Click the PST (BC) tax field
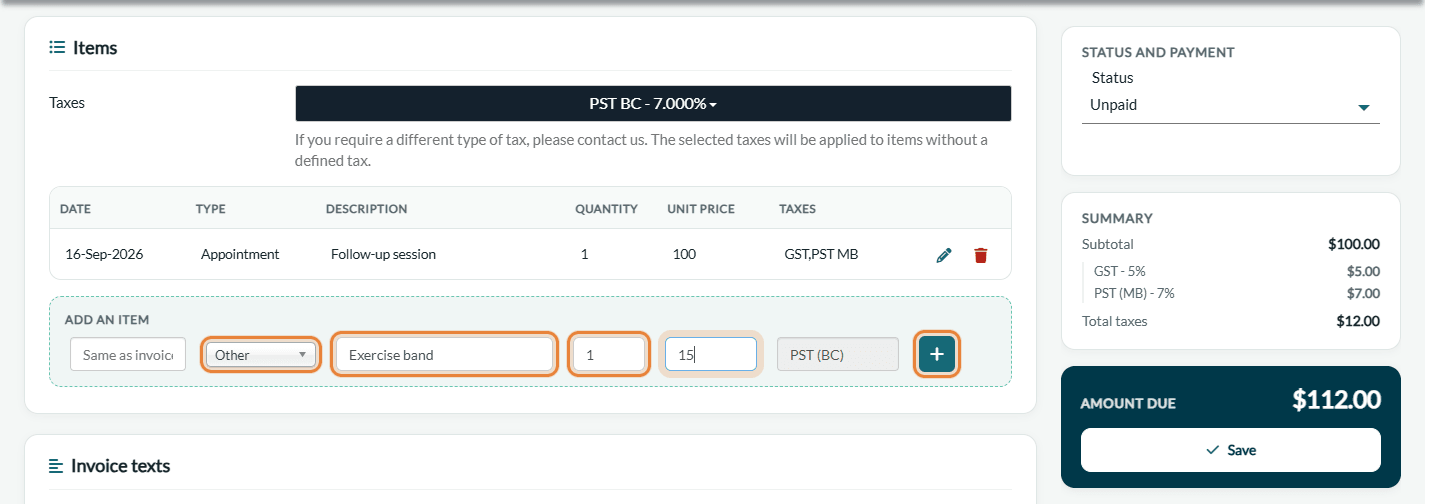The width and height of the screenshot is (1440, 504). pyautogui.click(x=838, y=354)
